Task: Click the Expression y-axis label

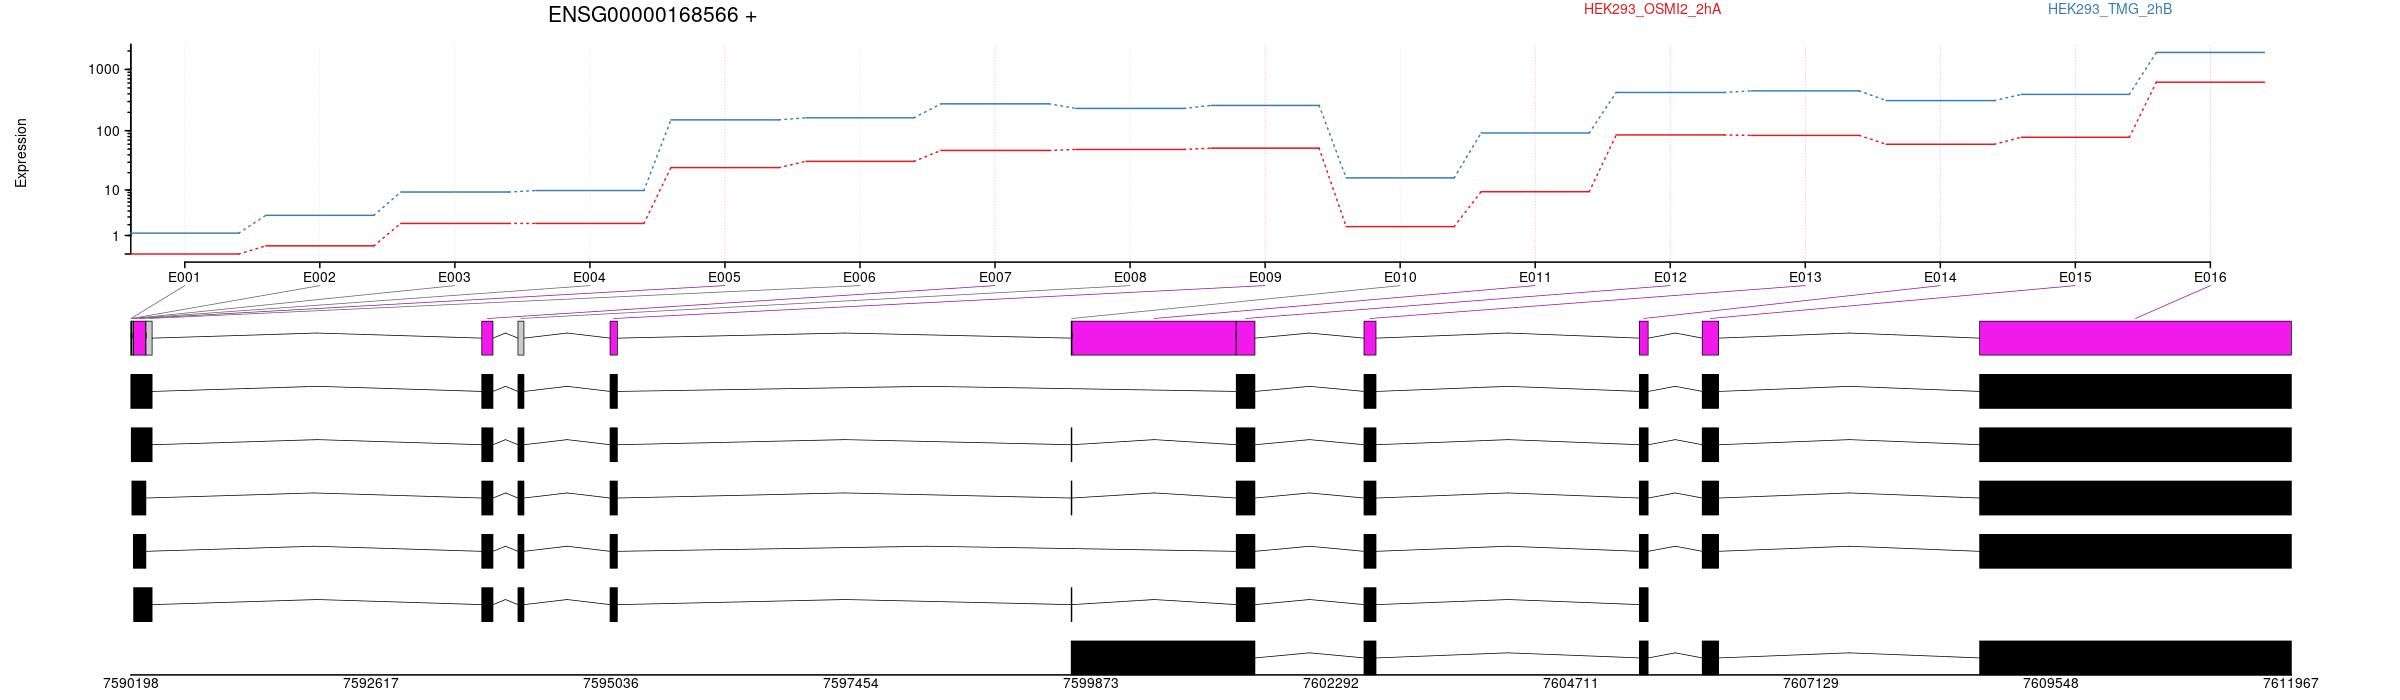Action: pos(21,153)
